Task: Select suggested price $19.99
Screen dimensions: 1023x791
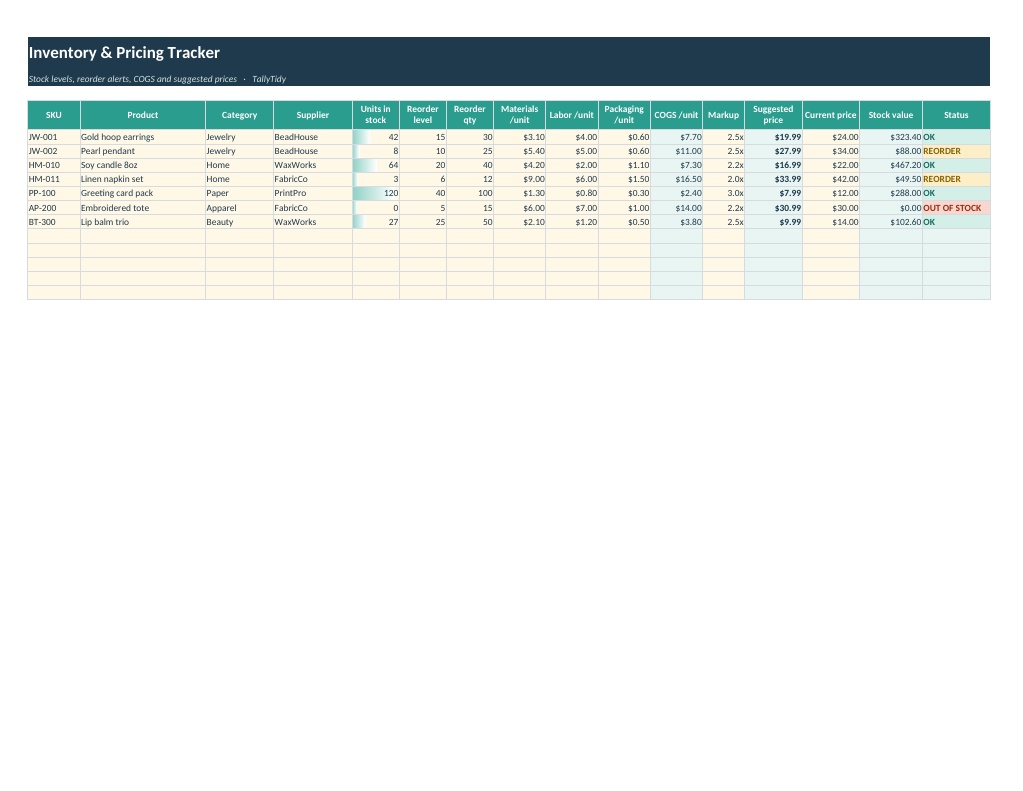Action: pos(773,137)
